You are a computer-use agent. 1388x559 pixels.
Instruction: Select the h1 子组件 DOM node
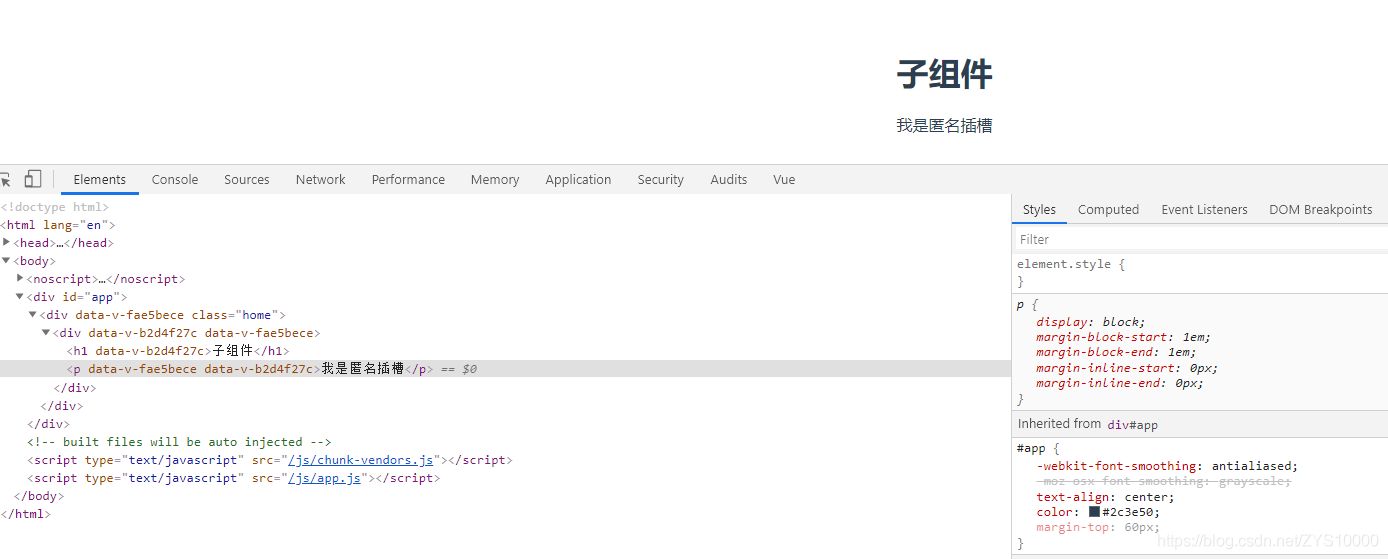click(x=178, y=351)
